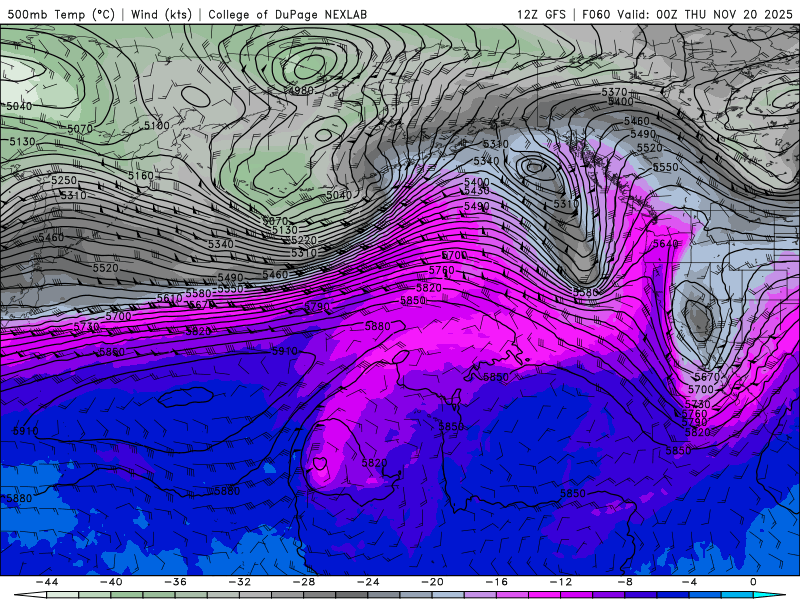
Task: Click the "F060" forecast hour text
Action: click(x=596, y=14)
